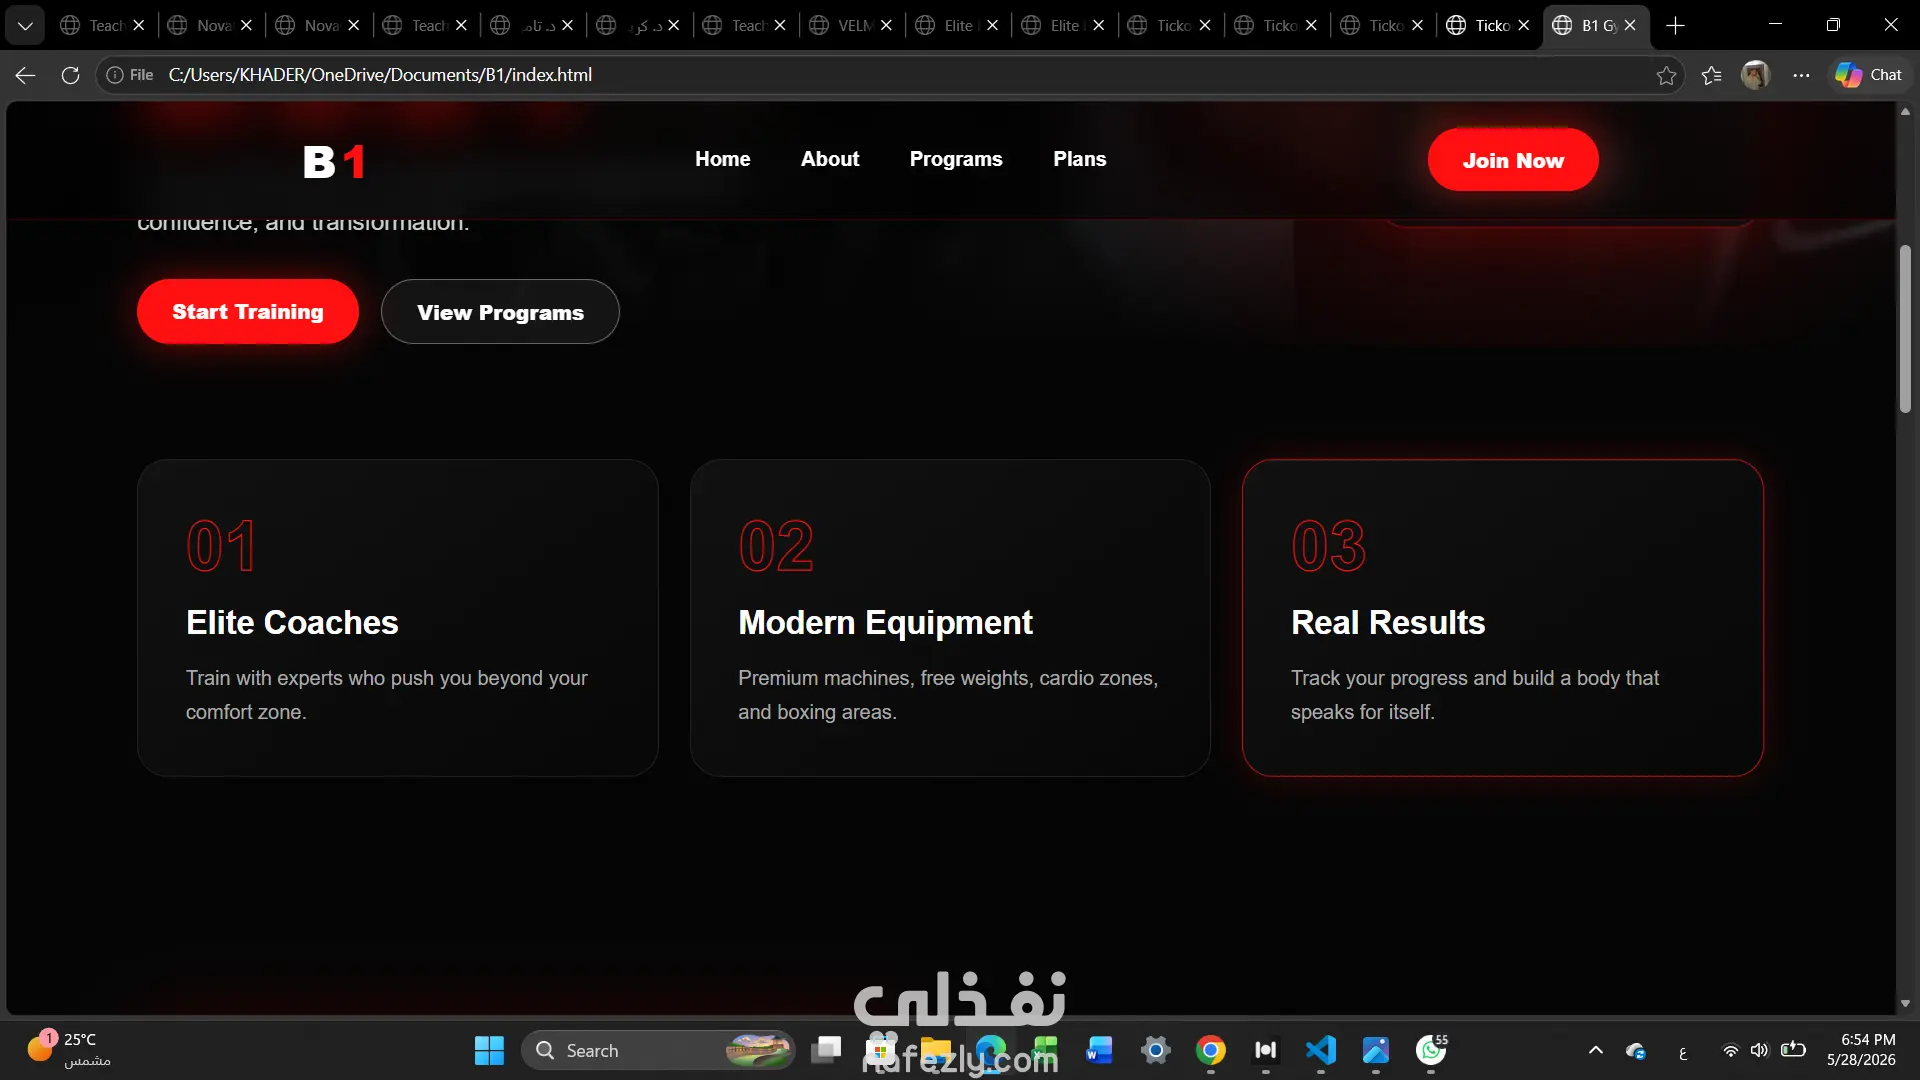Click the scrollbar down arrow
The height and width of the screenshot is (1080, 1920).
pyautogui.click(x=1905, y=1003)
